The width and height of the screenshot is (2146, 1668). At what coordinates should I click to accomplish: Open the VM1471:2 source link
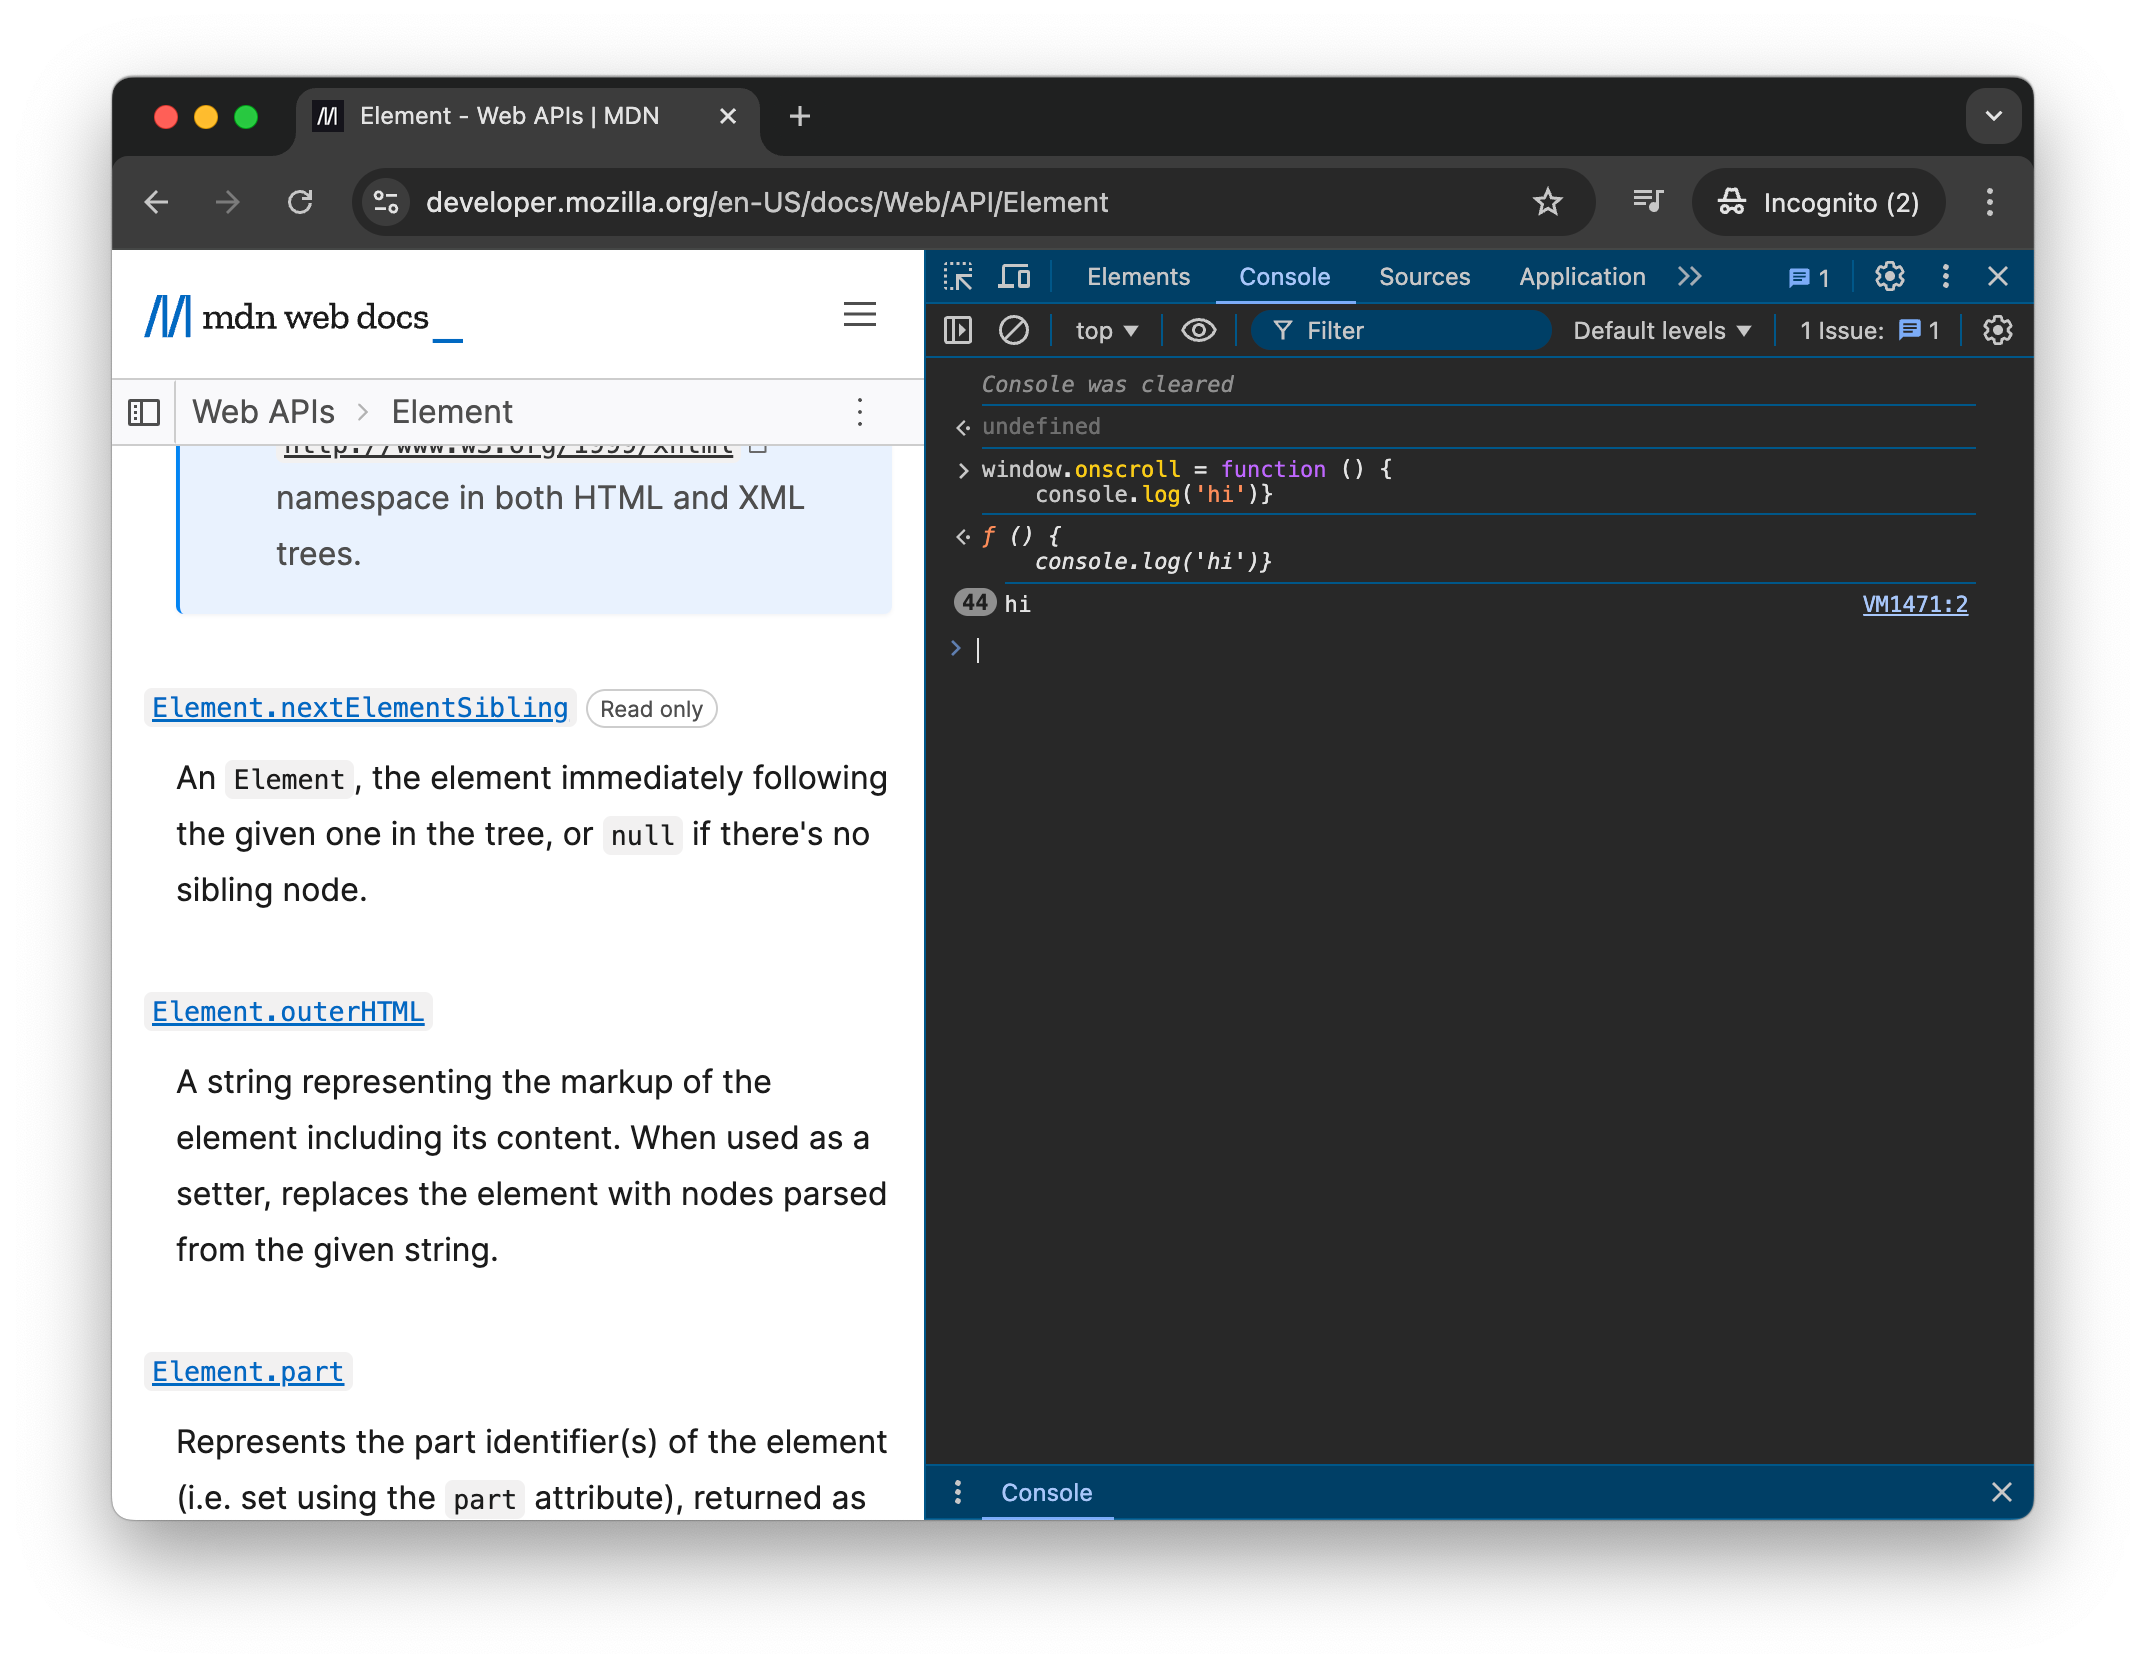click(1914, 604)
